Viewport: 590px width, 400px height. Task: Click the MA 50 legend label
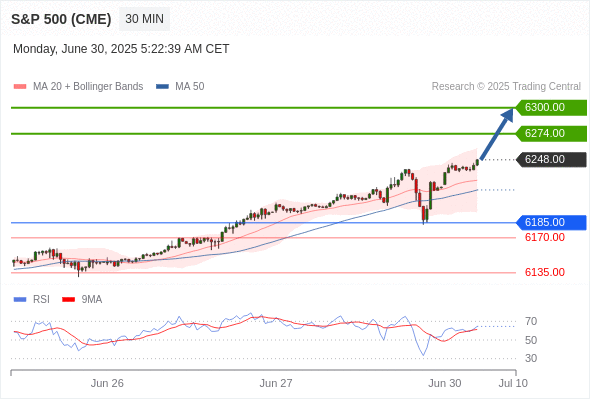pos(190,87)
